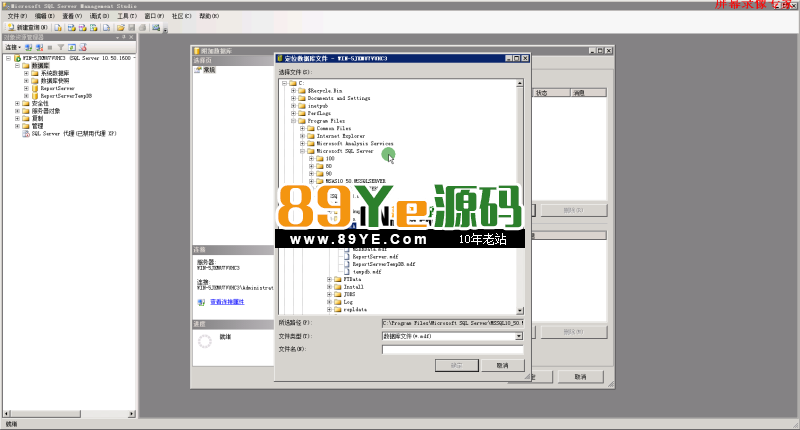
Task: Expand the 复制 (Replication) node
Action: coord(17,118)
